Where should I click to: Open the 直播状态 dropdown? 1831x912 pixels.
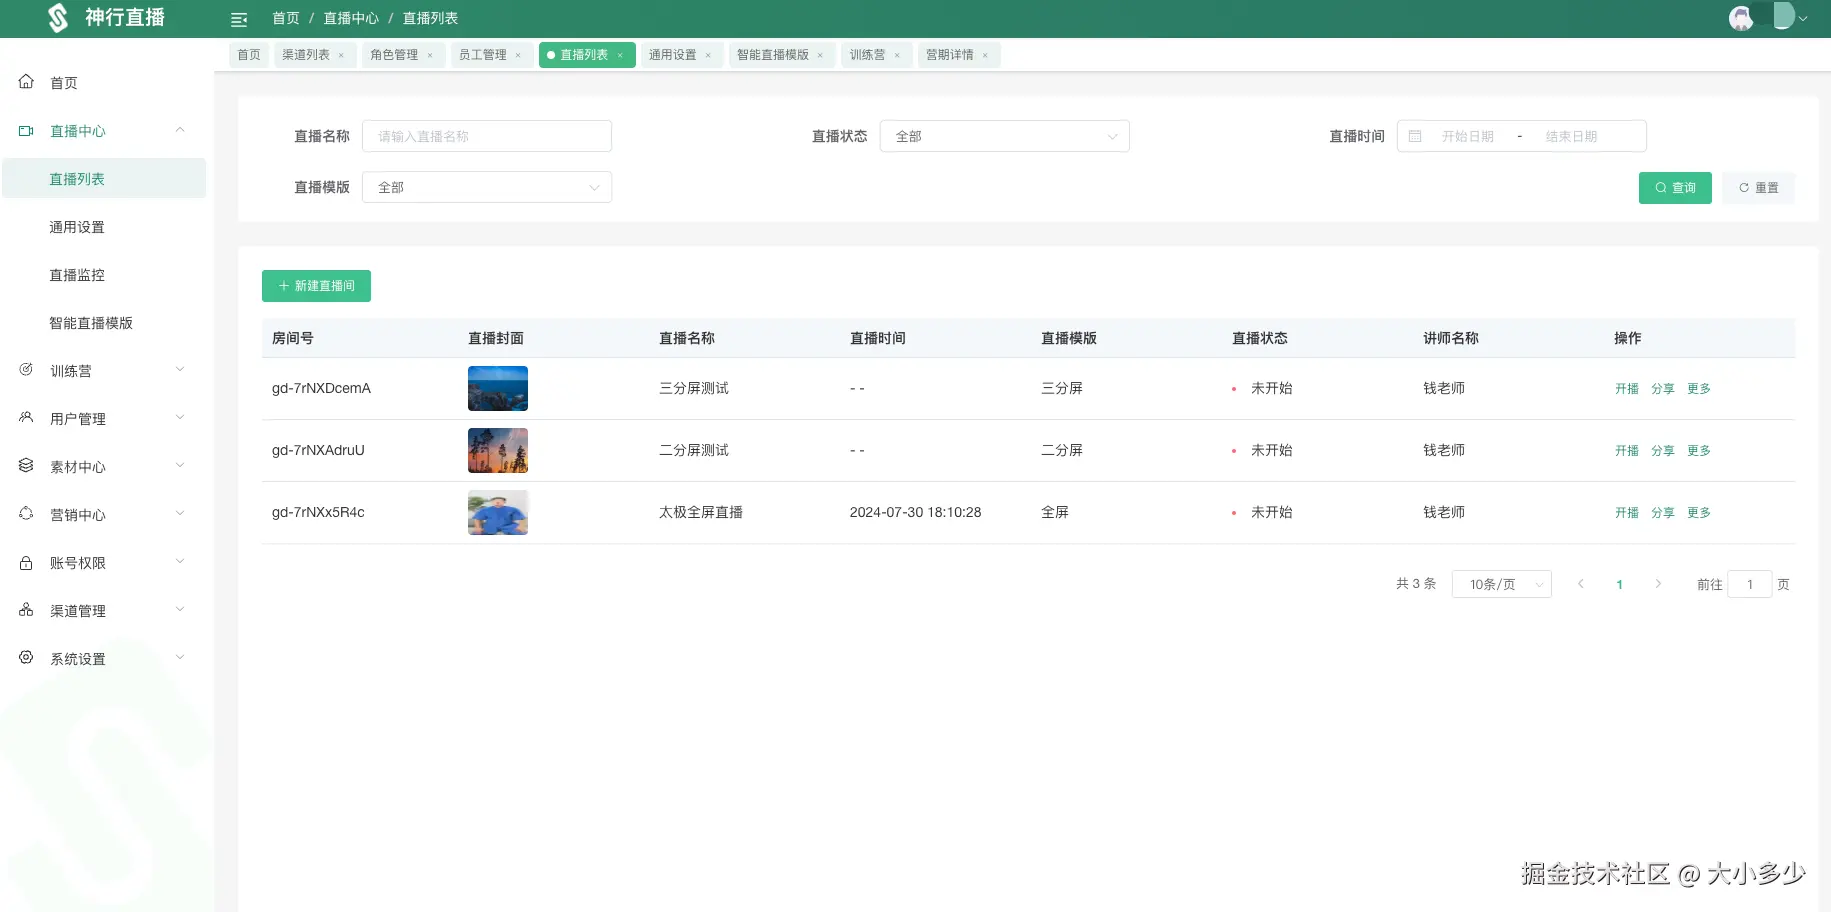click(x=1004, y=136)
